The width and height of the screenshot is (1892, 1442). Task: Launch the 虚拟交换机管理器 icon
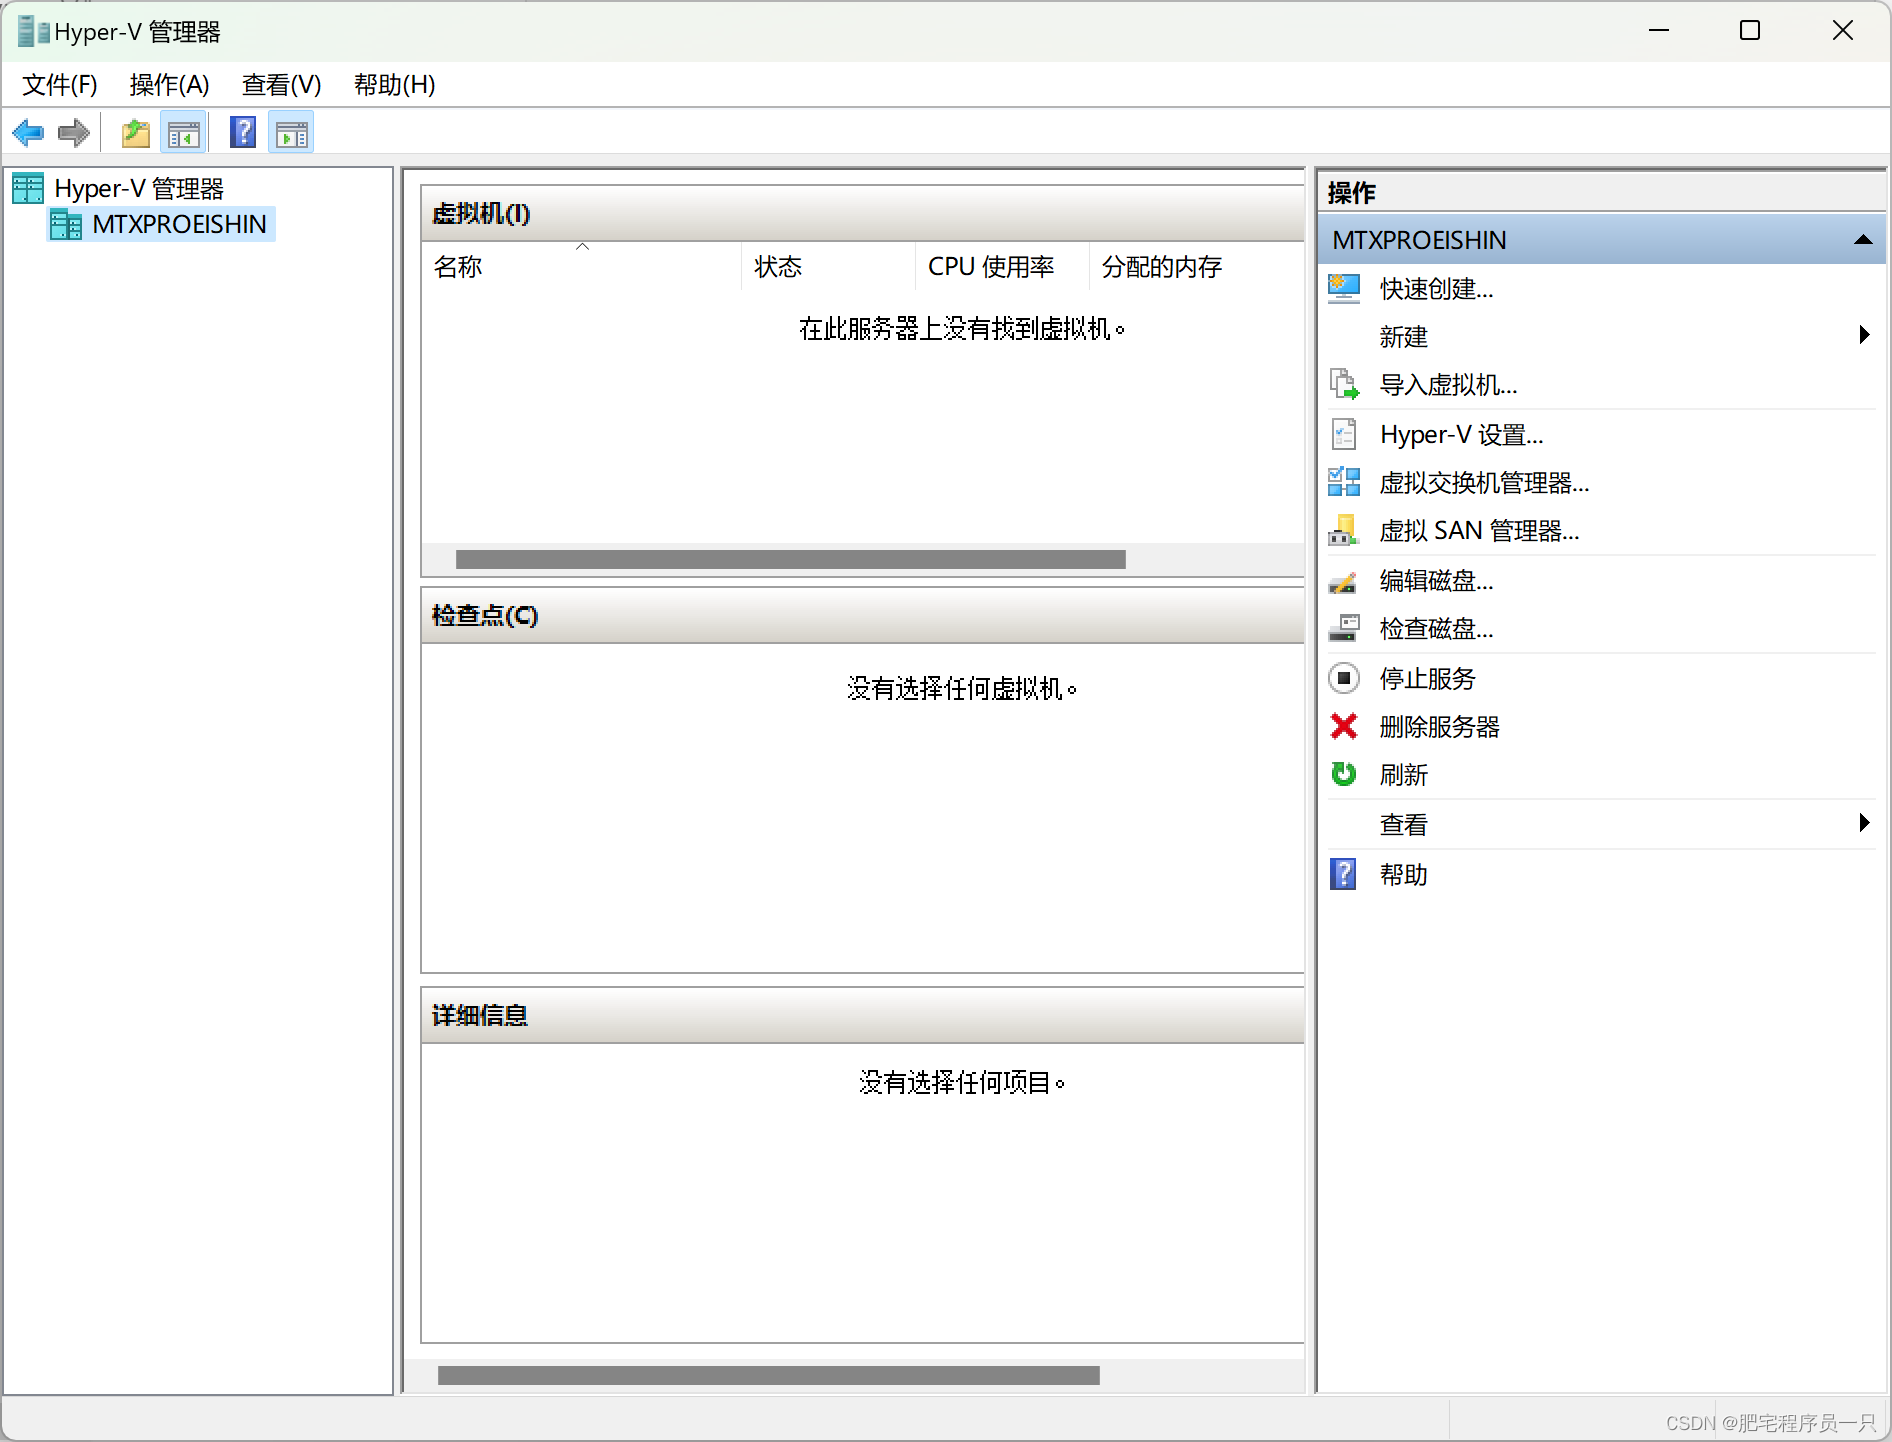(x=1344, y=482)
